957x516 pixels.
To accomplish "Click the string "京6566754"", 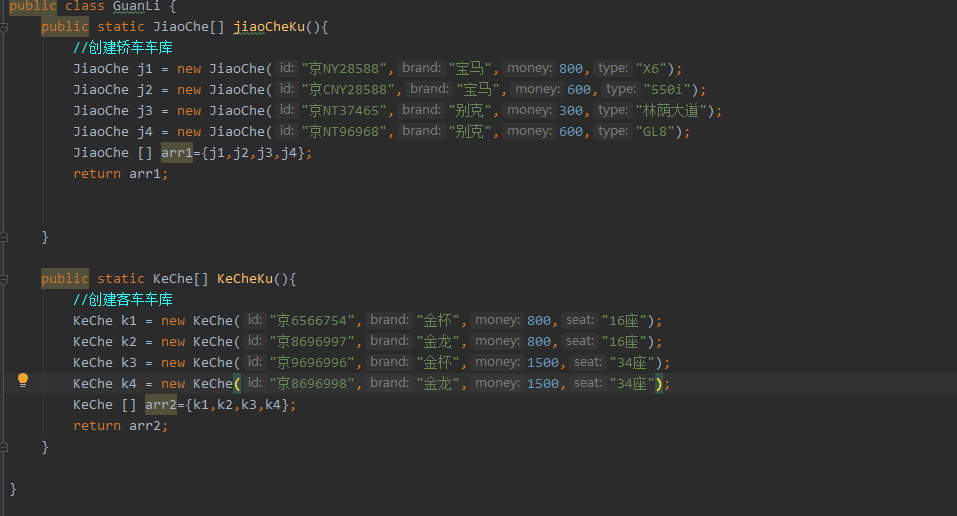I will 312,321.
